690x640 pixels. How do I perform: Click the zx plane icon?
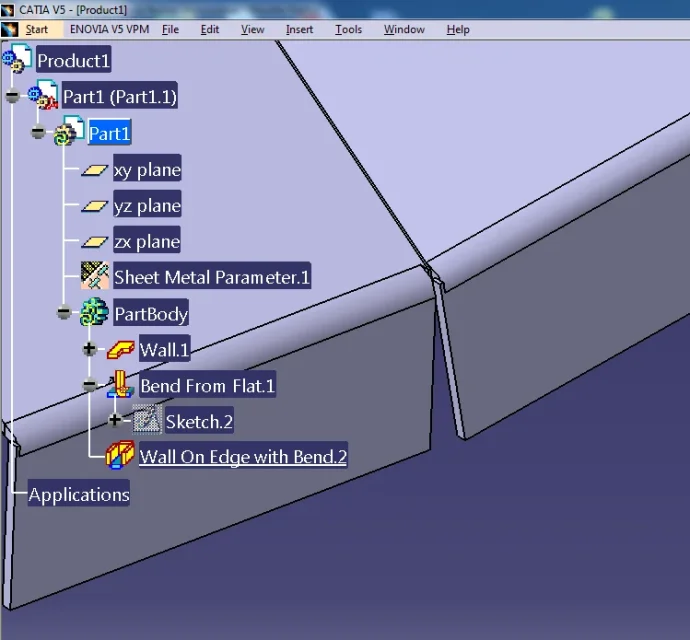pyautogui.click(x=95, y=242)
